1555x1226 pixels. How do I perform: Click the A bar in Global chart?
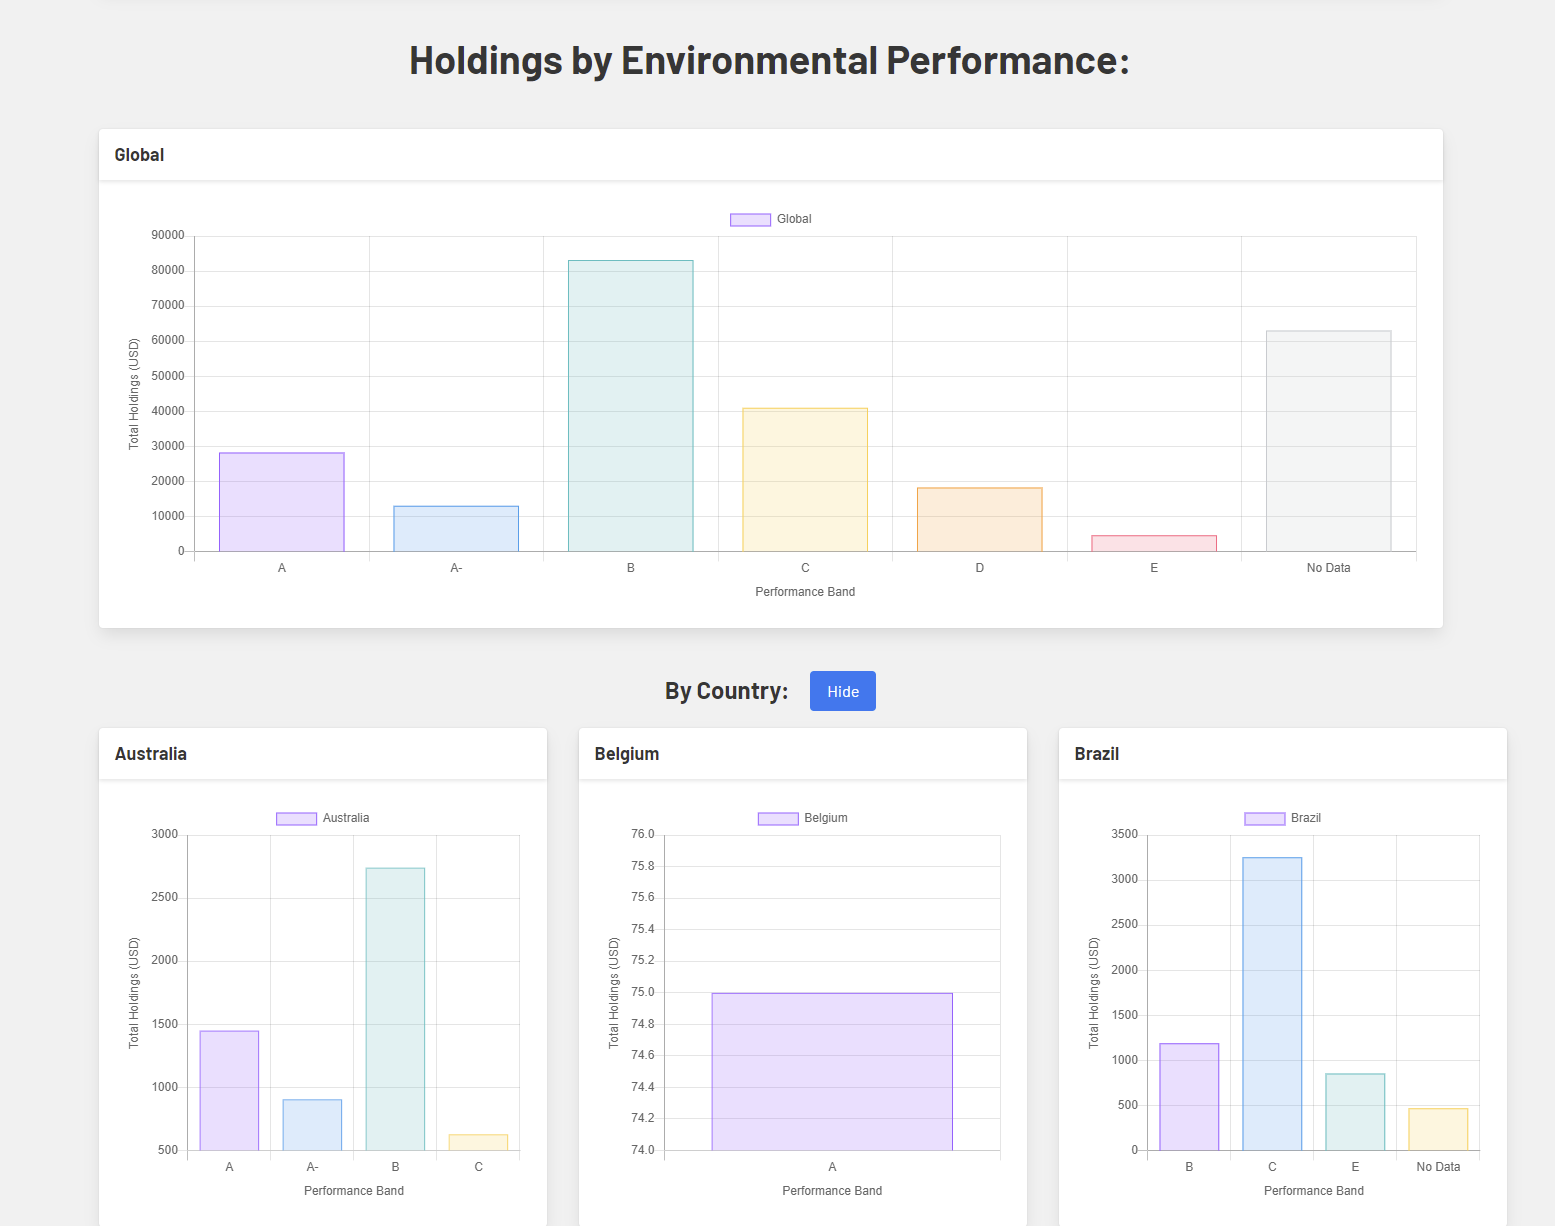[x=282, y=502]
